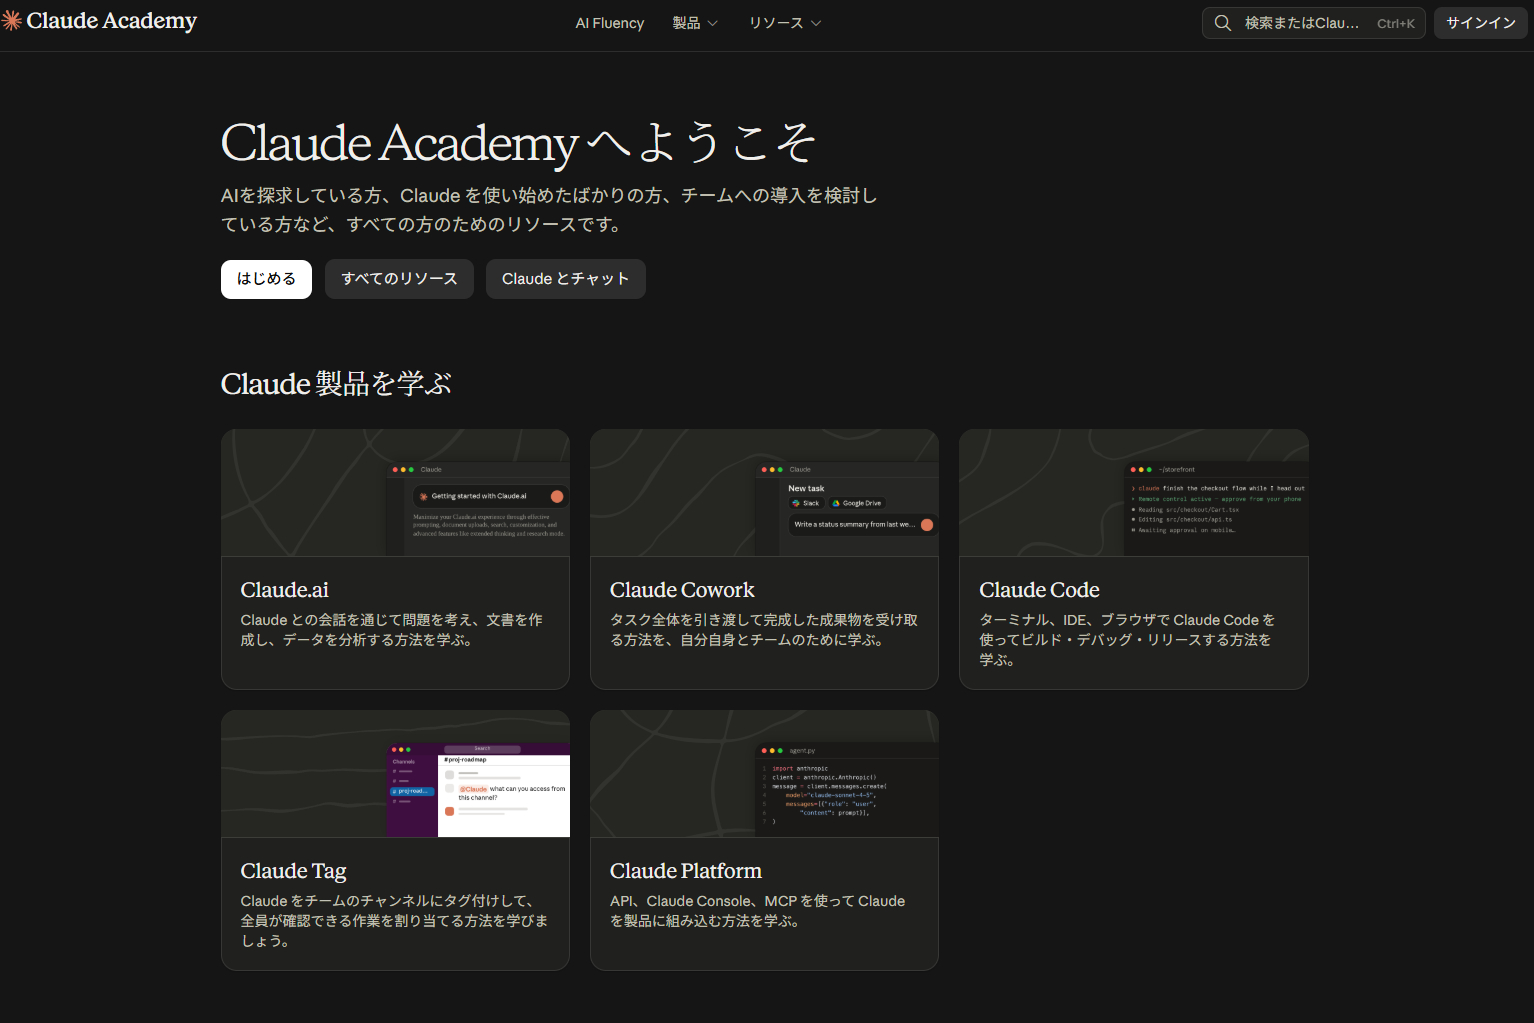This screenshot has width=1534, height=1023.
Task: Open the Claude Academy home link
Action: pyautogui.click(x=100, y=21)
